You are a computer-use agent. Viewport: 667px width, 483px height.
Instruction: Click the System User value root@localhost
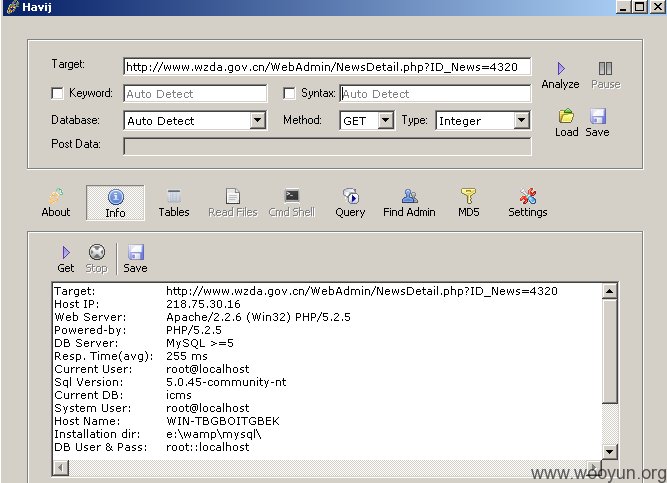coord(208,408)
